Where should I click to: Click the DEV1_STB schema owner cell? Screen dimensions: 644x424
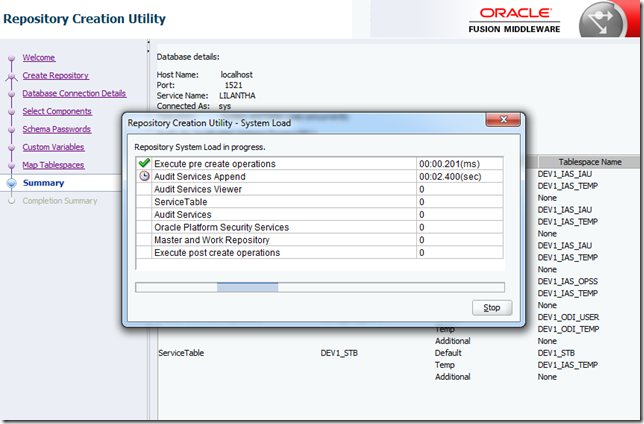(339, 353)
